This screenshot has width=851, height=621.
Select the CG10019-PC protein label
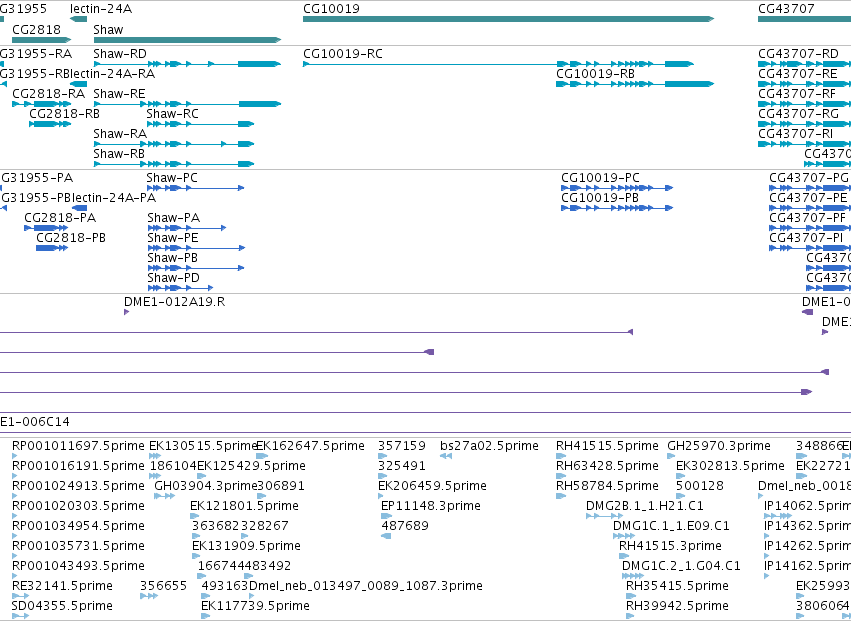coord(600,179)
